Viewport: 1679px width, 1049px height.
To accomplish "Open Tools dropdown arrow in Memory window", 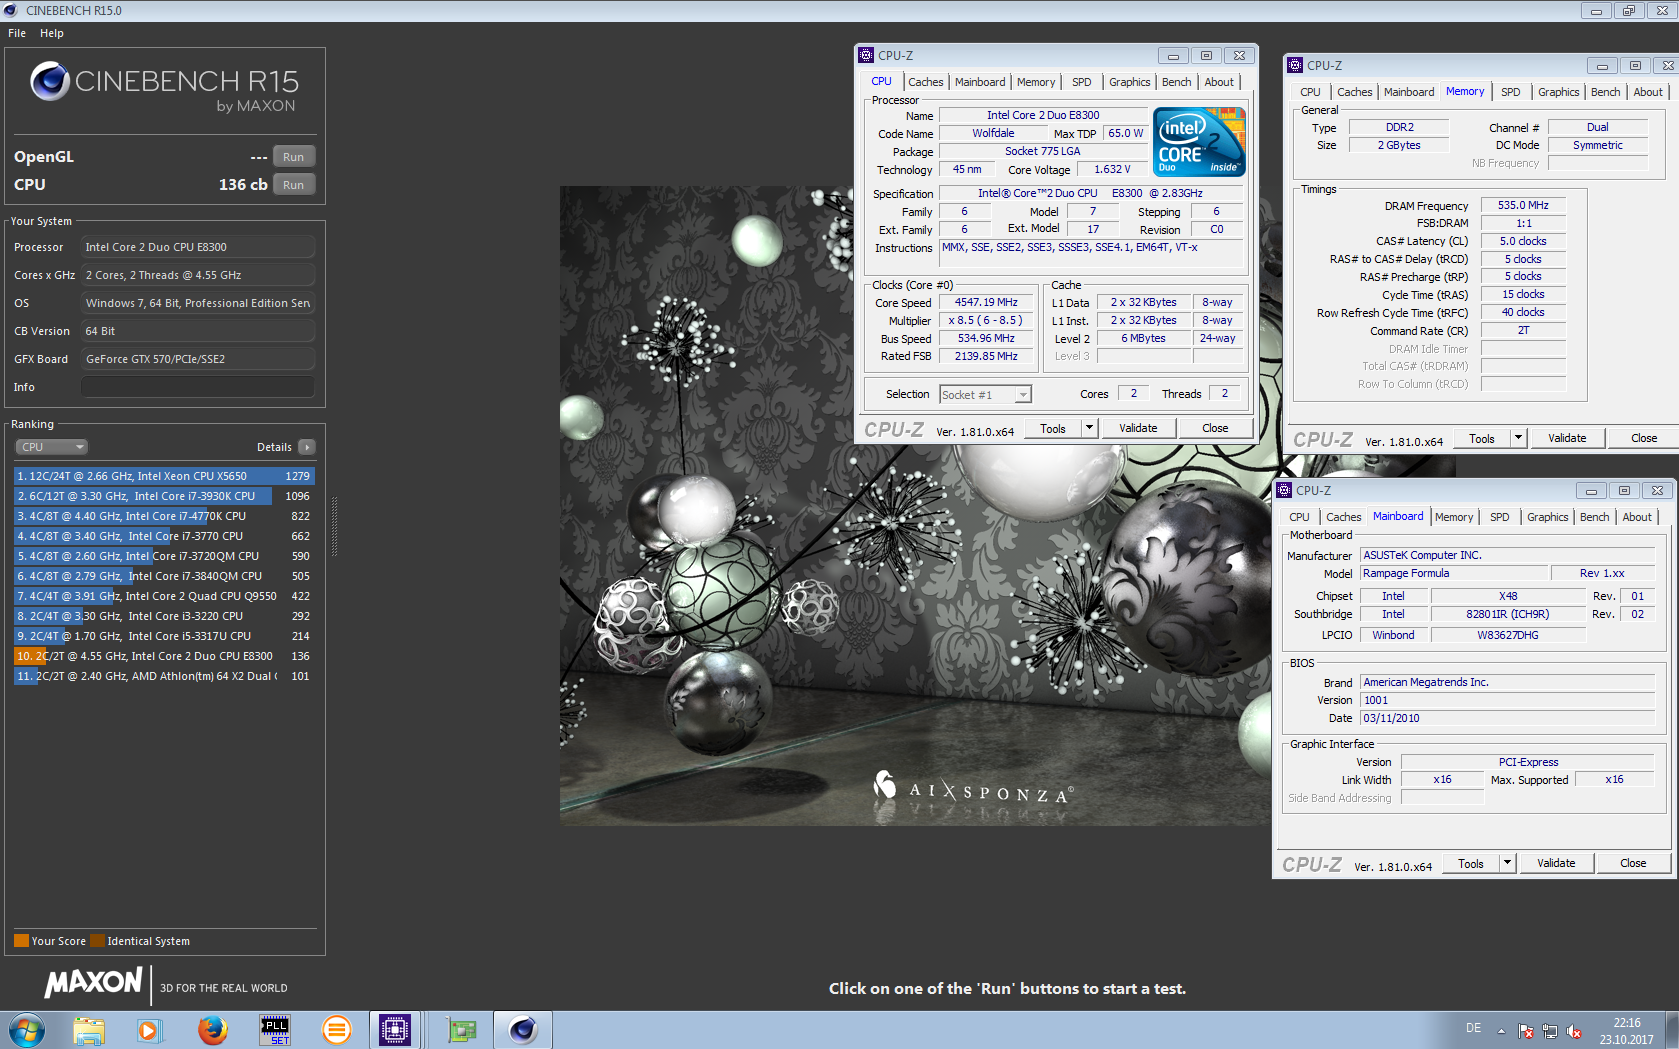I will tap(1518, 438).
